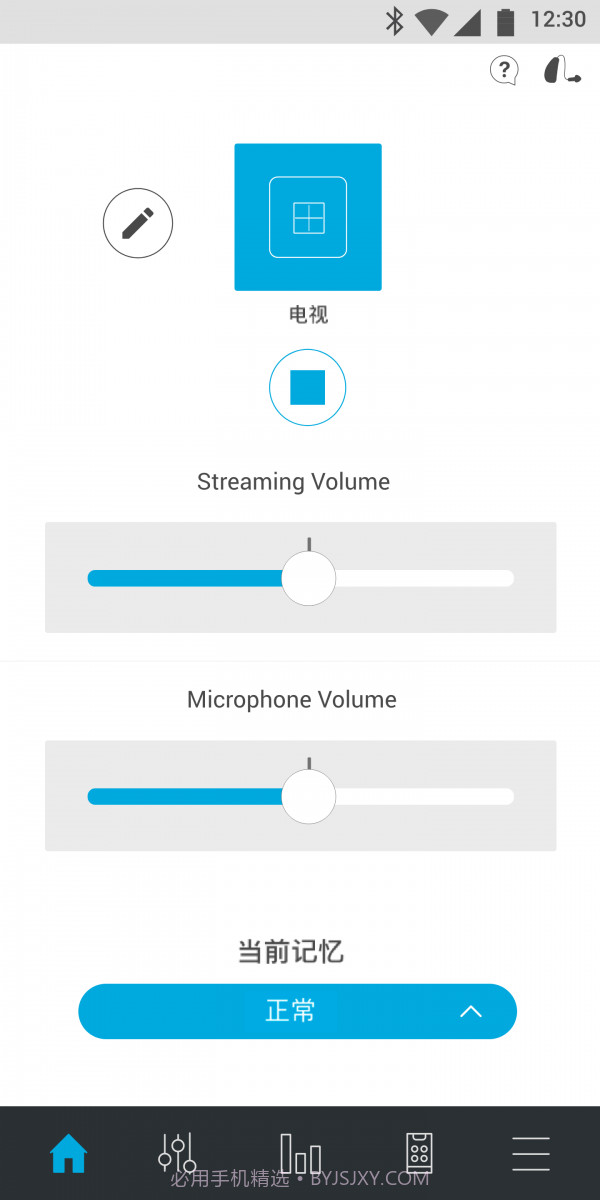600x1200 pixels.
Task: Open the Home tab in bottom navigation
Action: 68,1152
